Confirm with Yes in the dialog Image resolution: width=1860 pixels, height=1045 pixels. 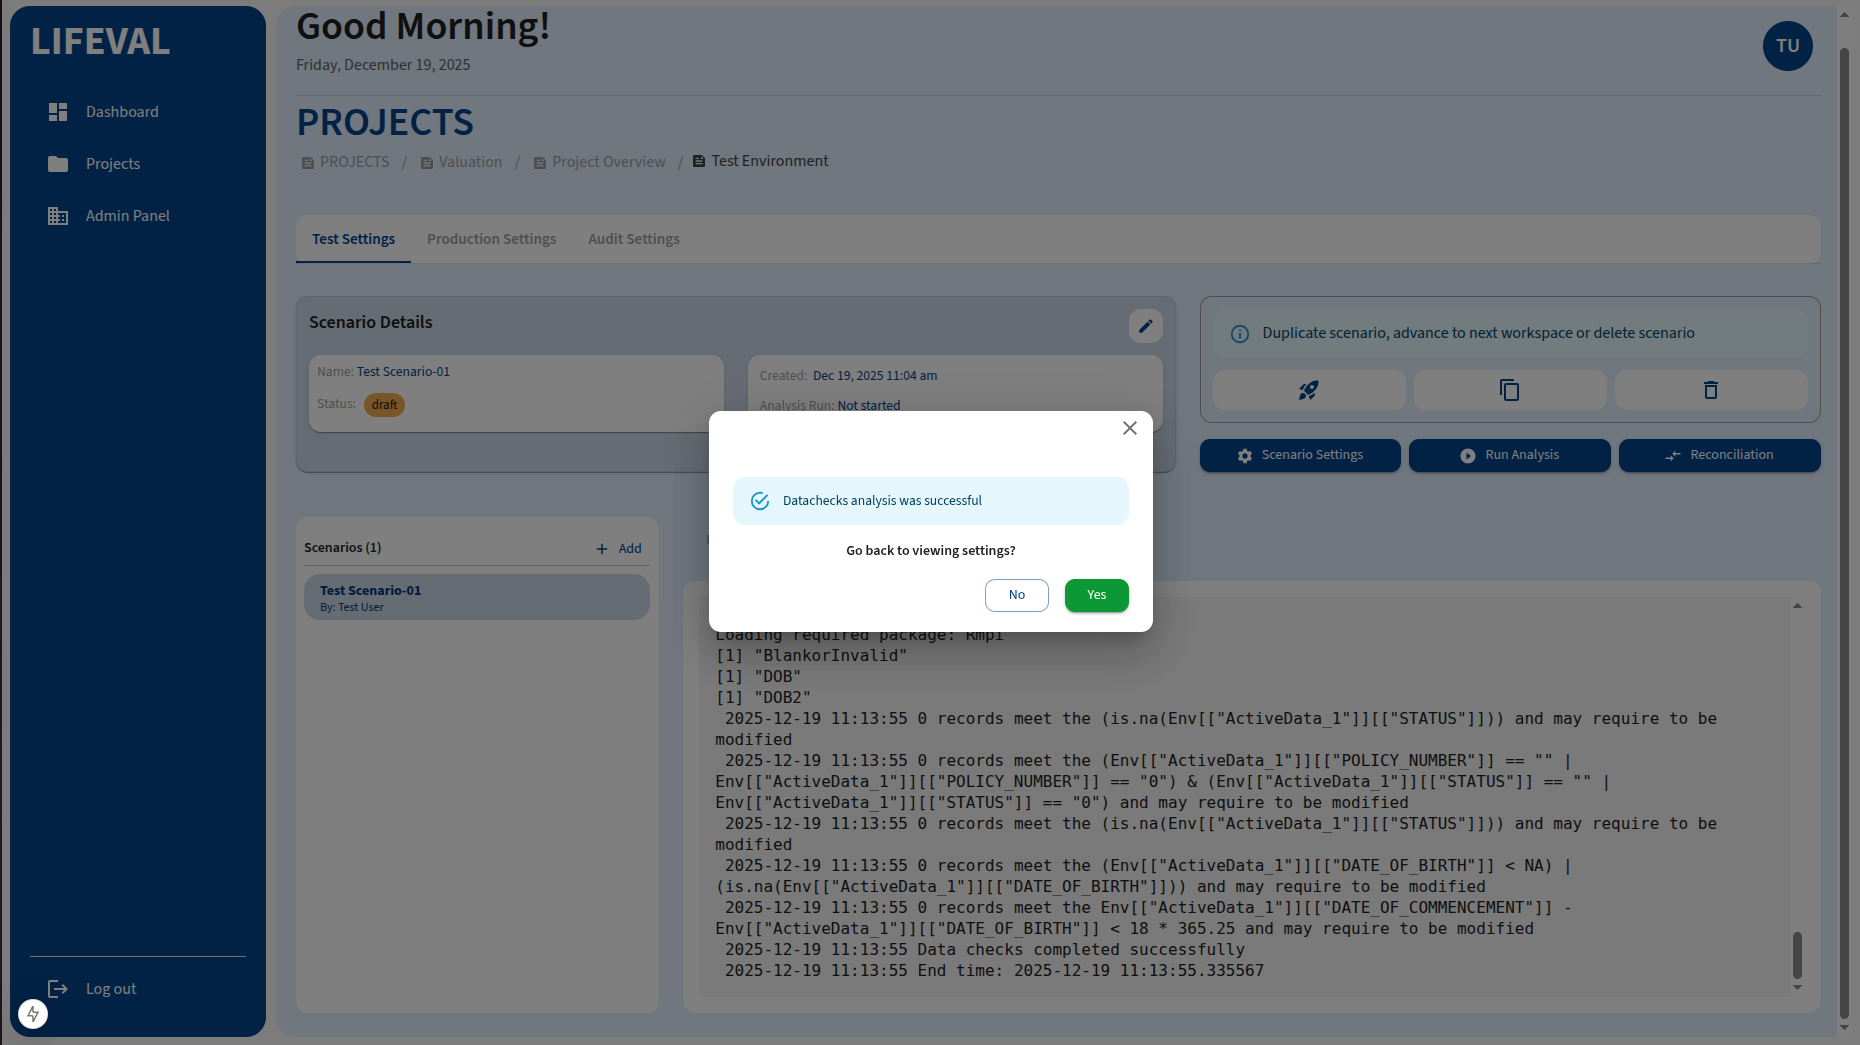[x=1096, y=595]
